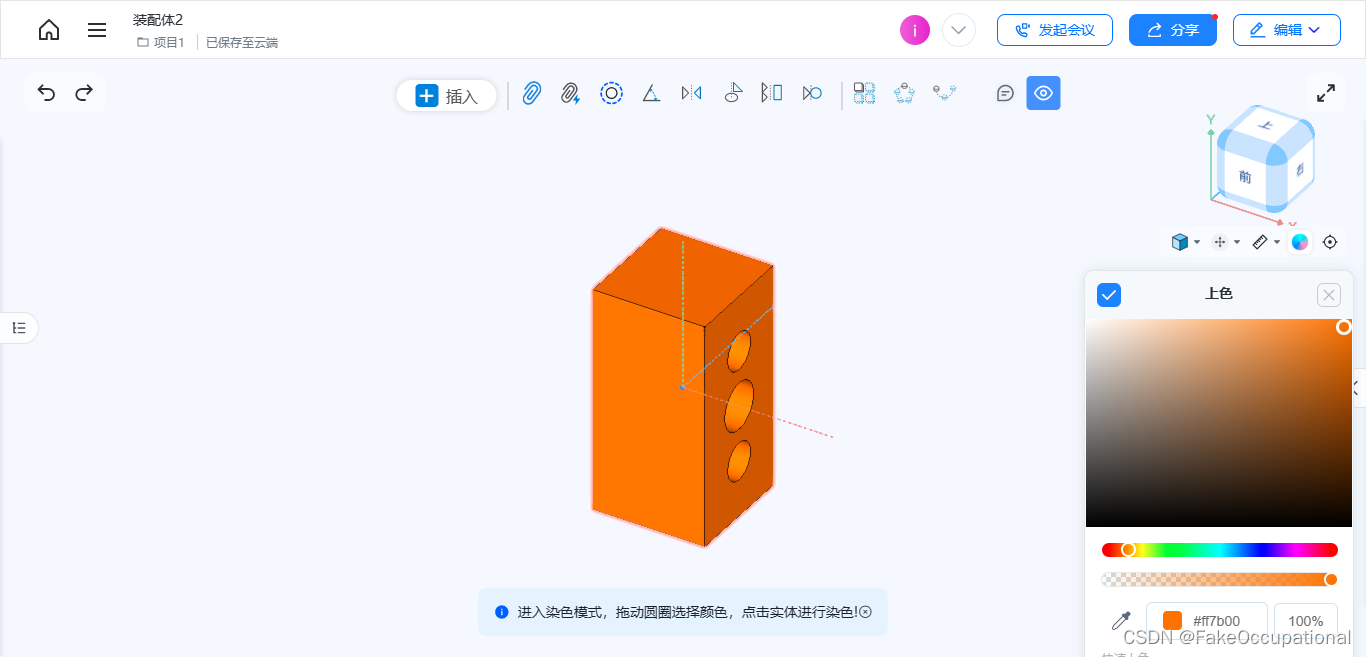
Task: Expand the chevron next to user avatar
Action: (x=959, y=30)
